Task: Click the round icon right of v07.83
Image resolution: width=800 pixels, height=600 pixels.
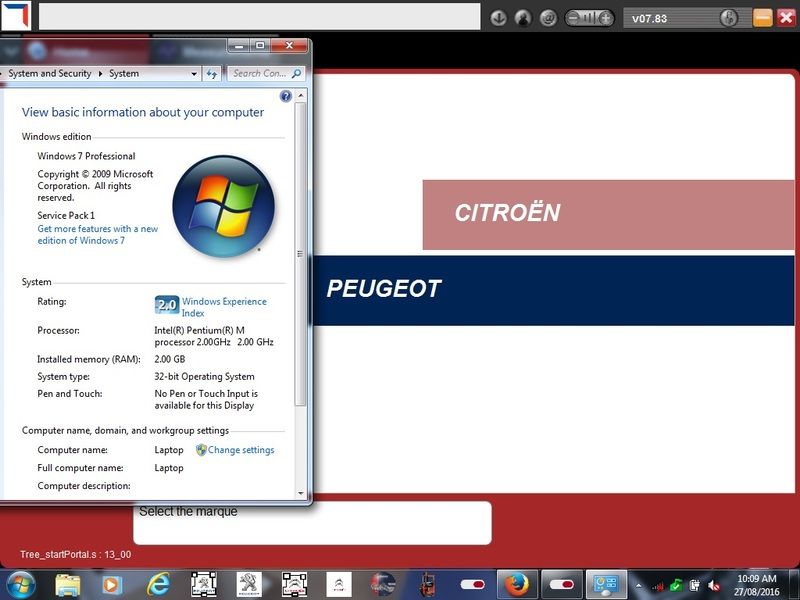Action: 729,18
